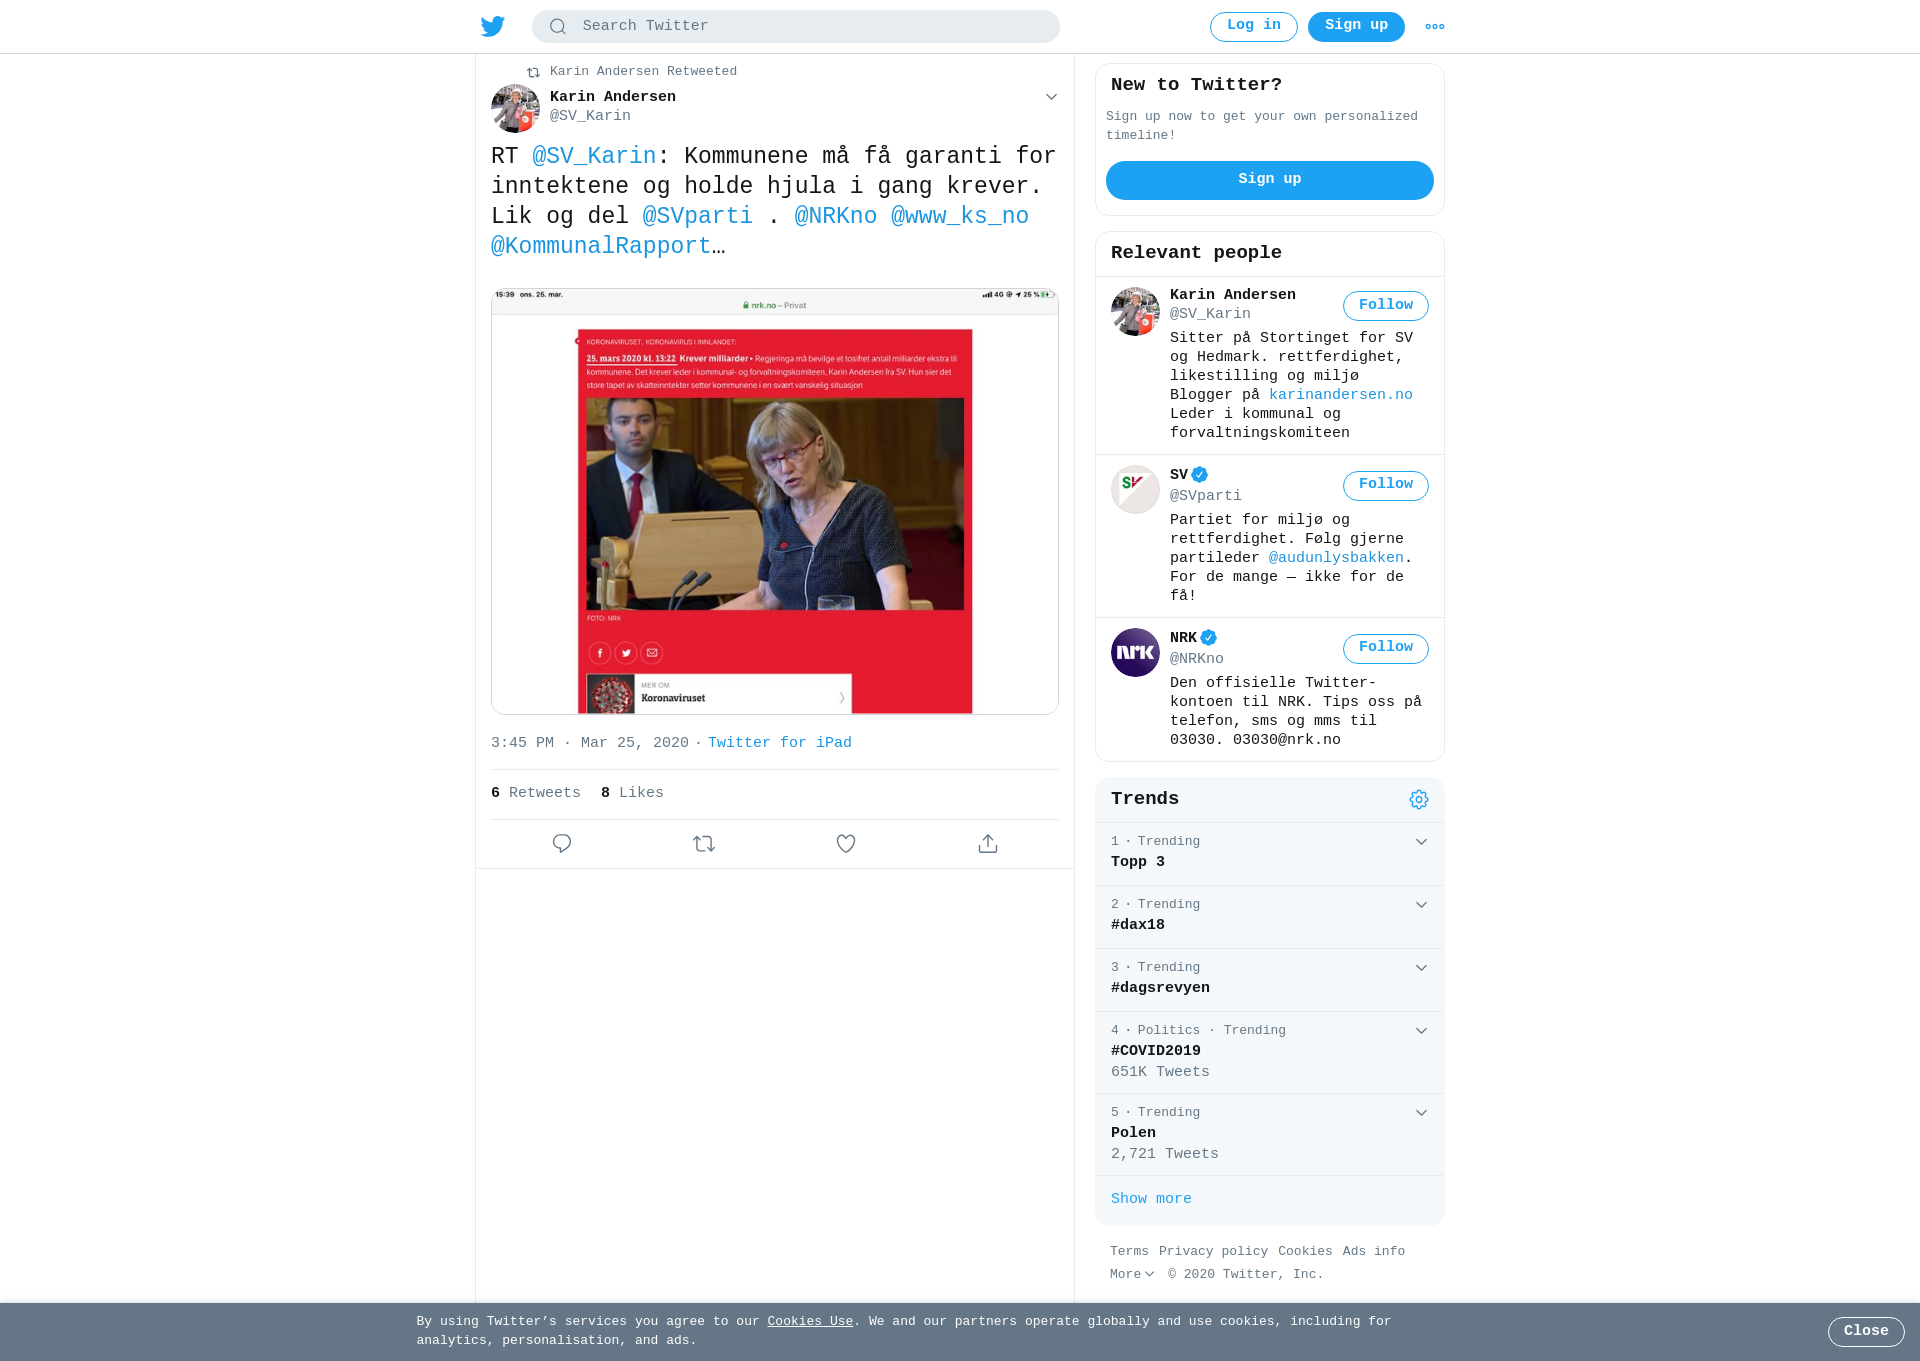Open the #dagsrevyen trending item
This screenshot has height=1361, width=1920.
[x=1270, y=979]
